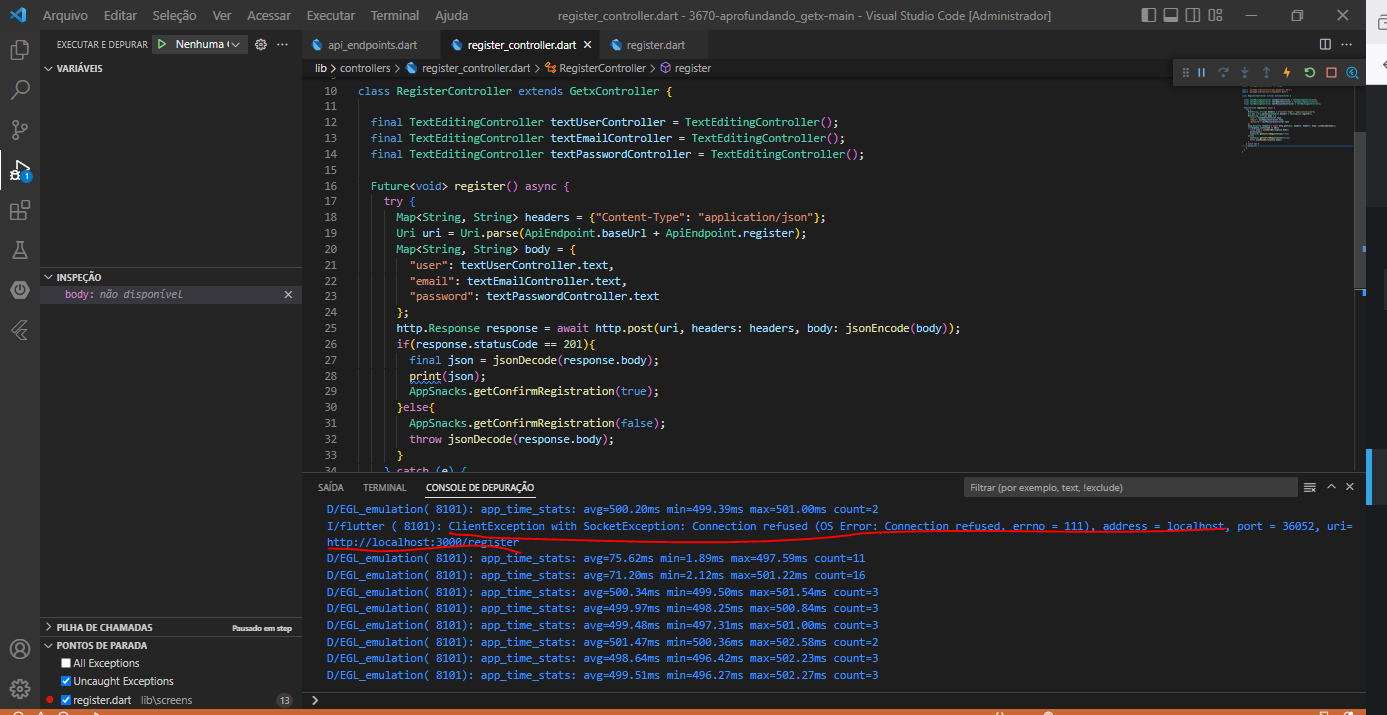
Task: Open the http://localhost:3000/register link
Action: coord(422,542)
